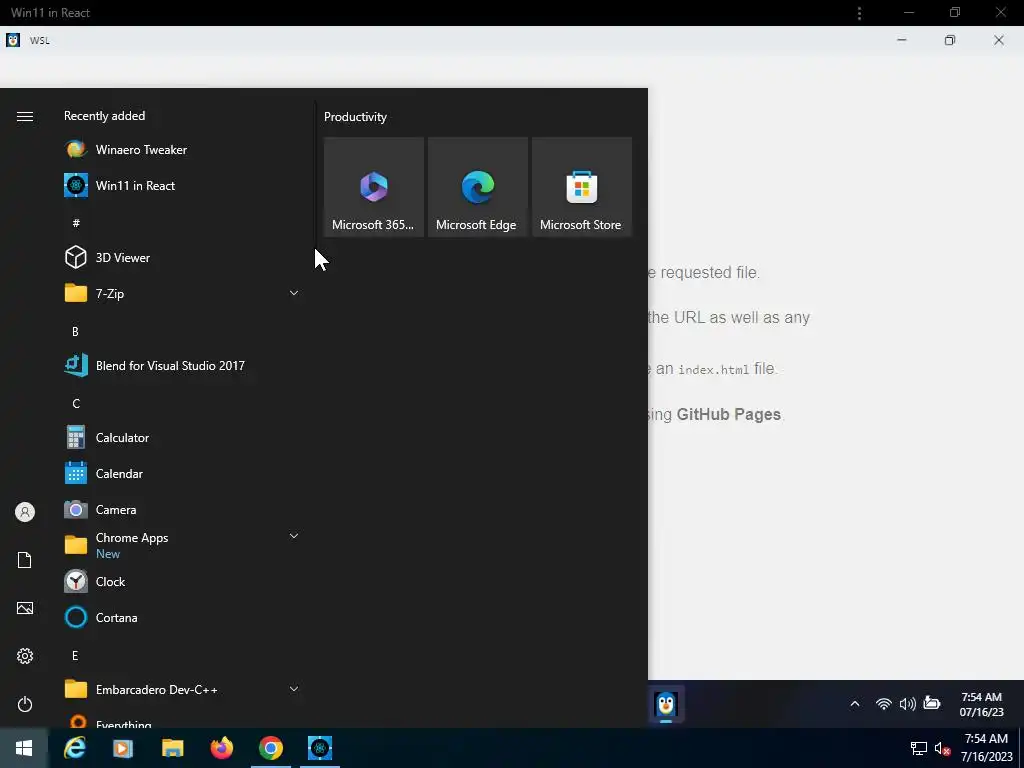1024x768 pixels.
Task: Open Firefox from taskbar
Action: coord(221,748)
